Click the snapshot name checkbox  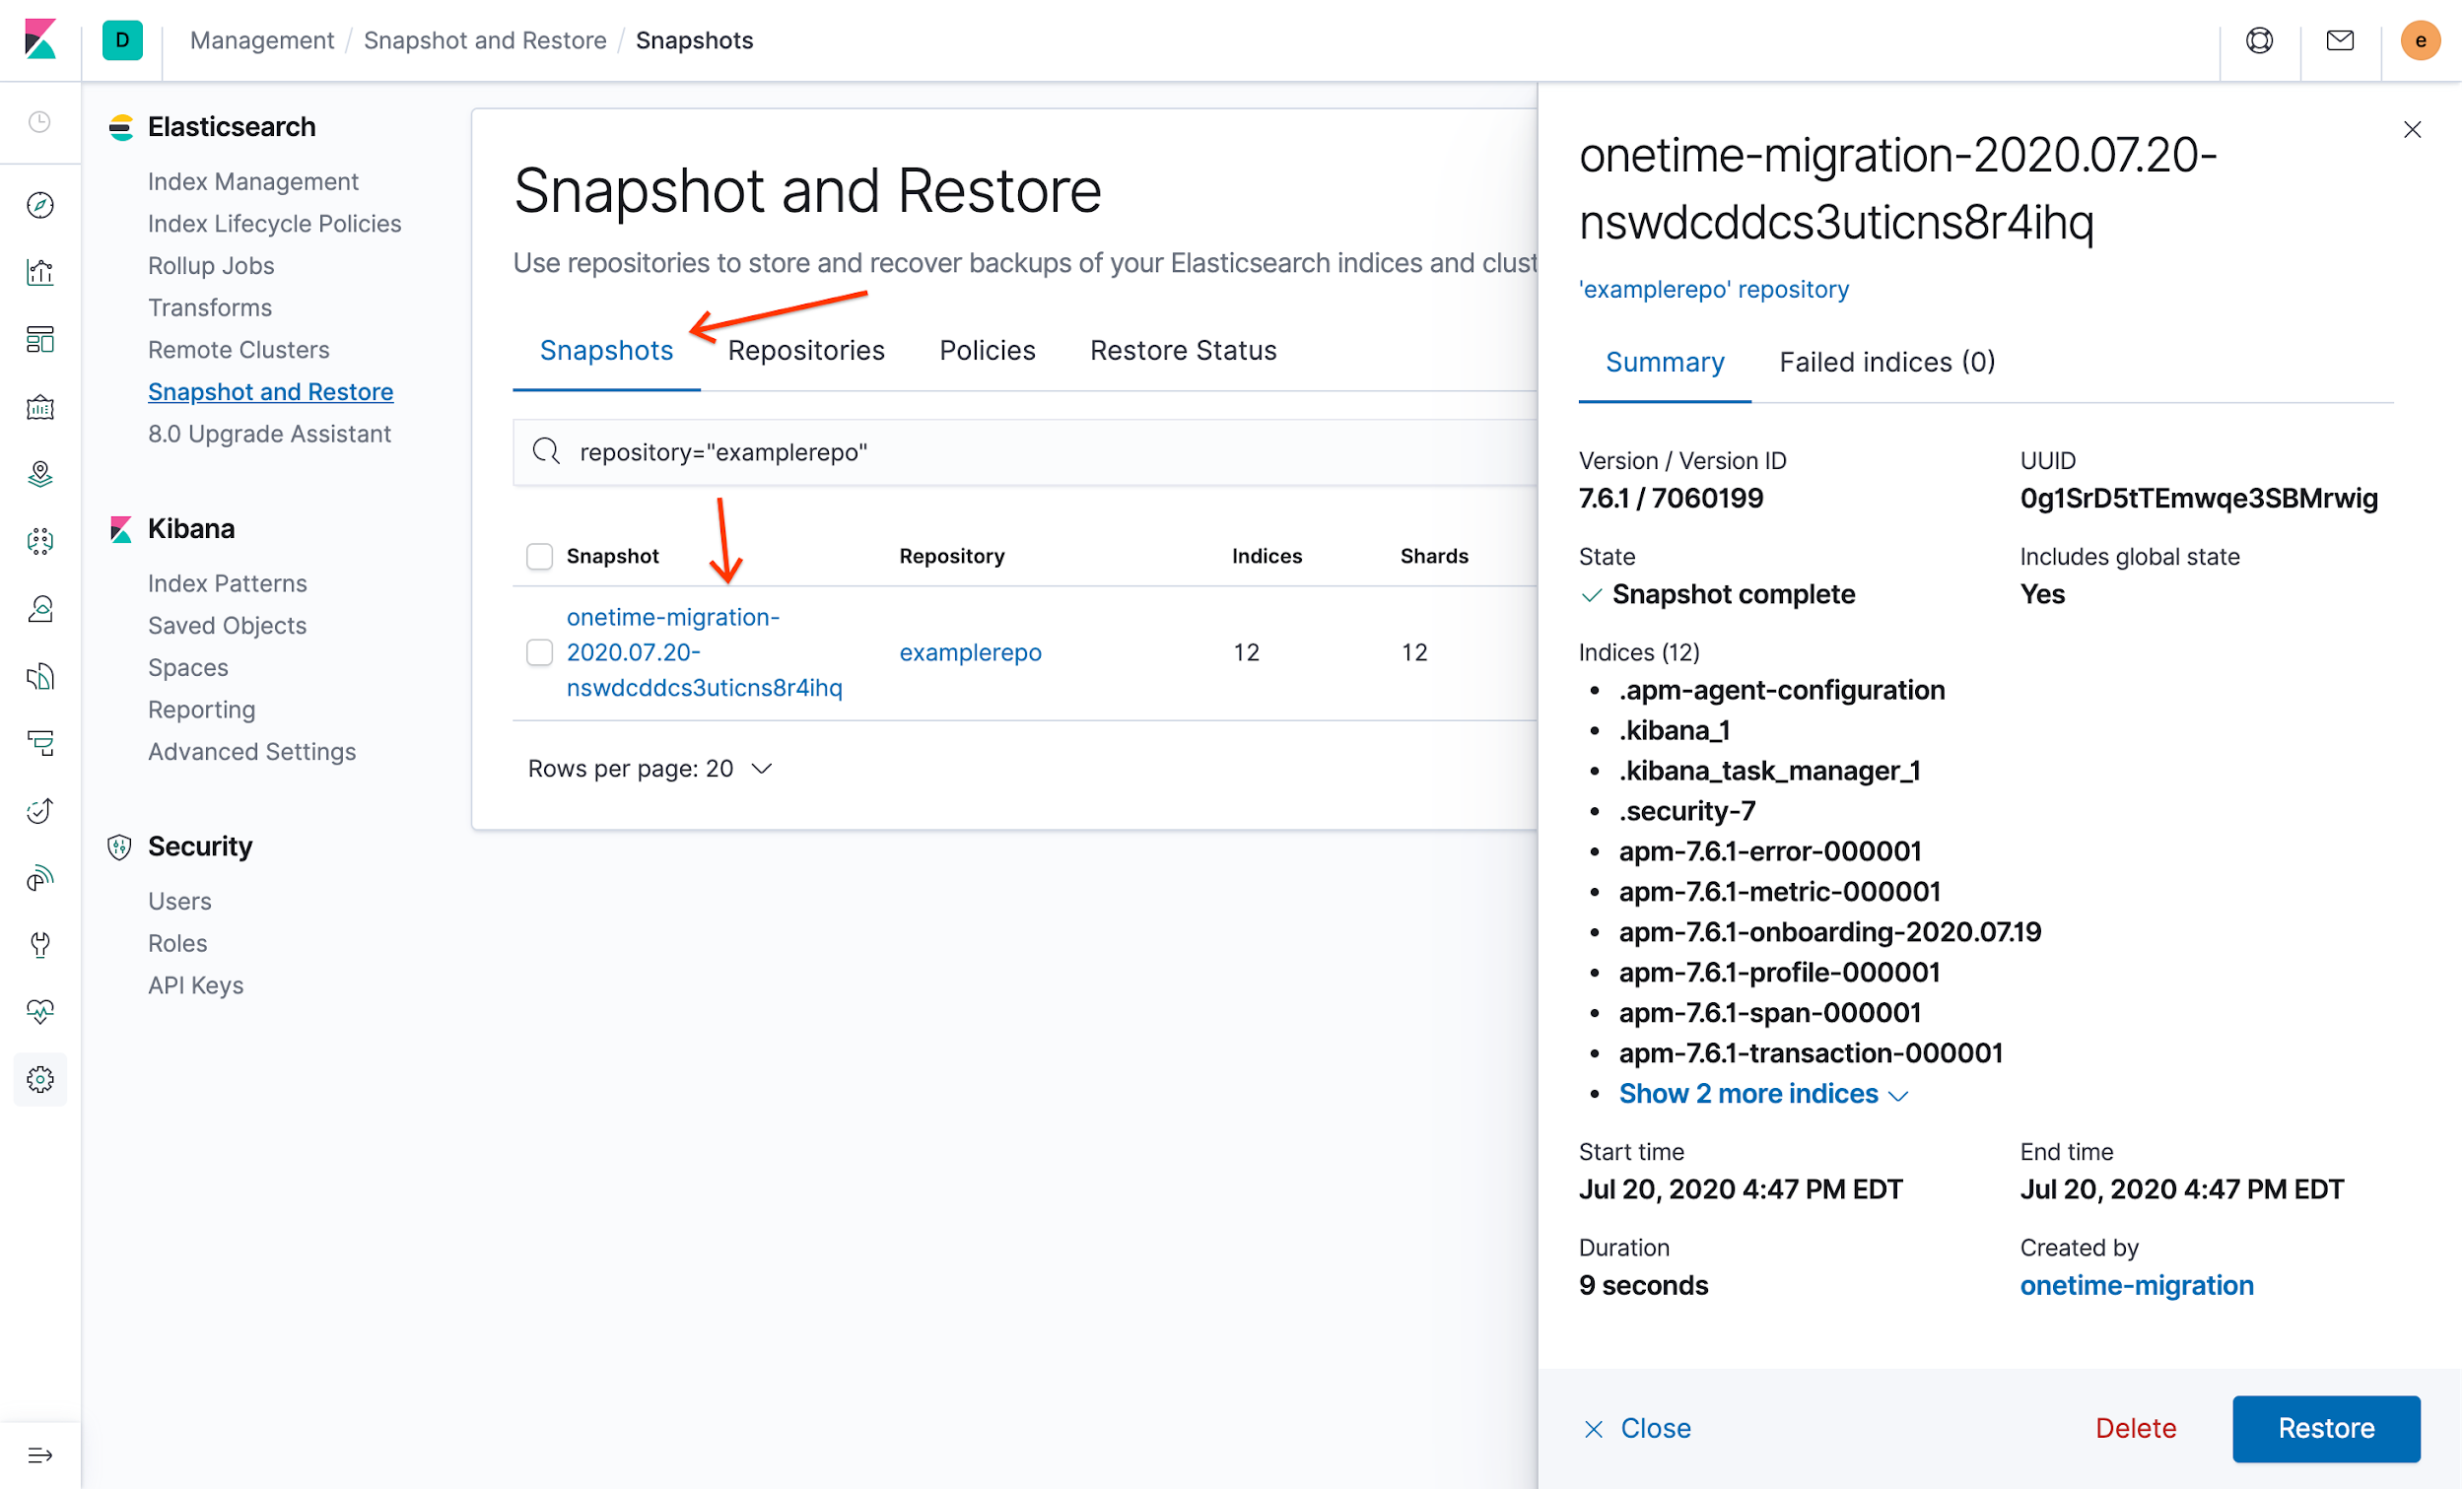pyautogui.click(x=540, y=651)
